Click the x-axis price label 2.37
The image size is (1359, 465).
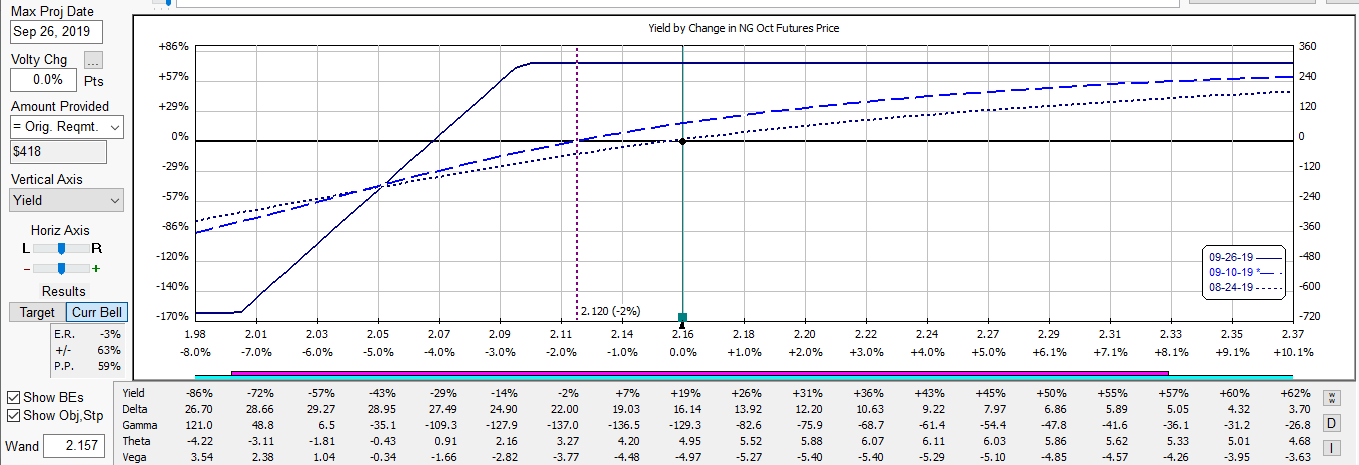[1293, 334]
